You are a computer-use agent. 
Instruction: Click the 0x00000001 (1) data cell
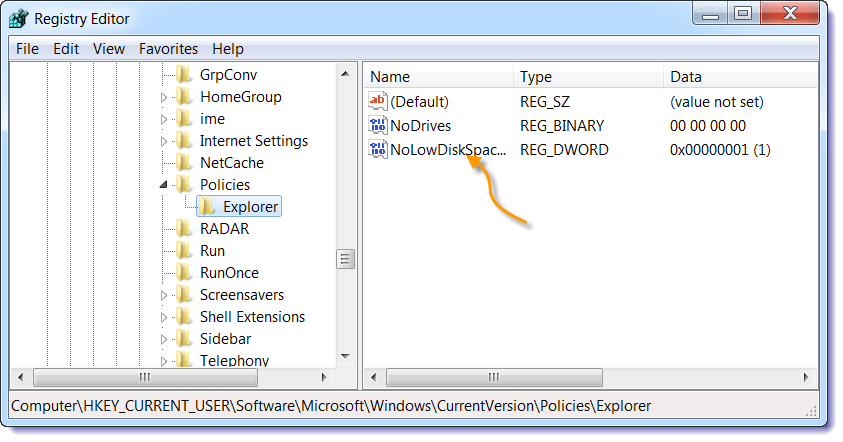(x=720, y=149)
